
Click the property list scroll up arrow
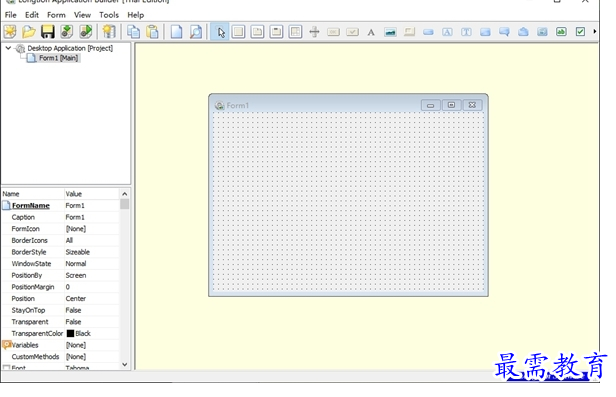125,194
